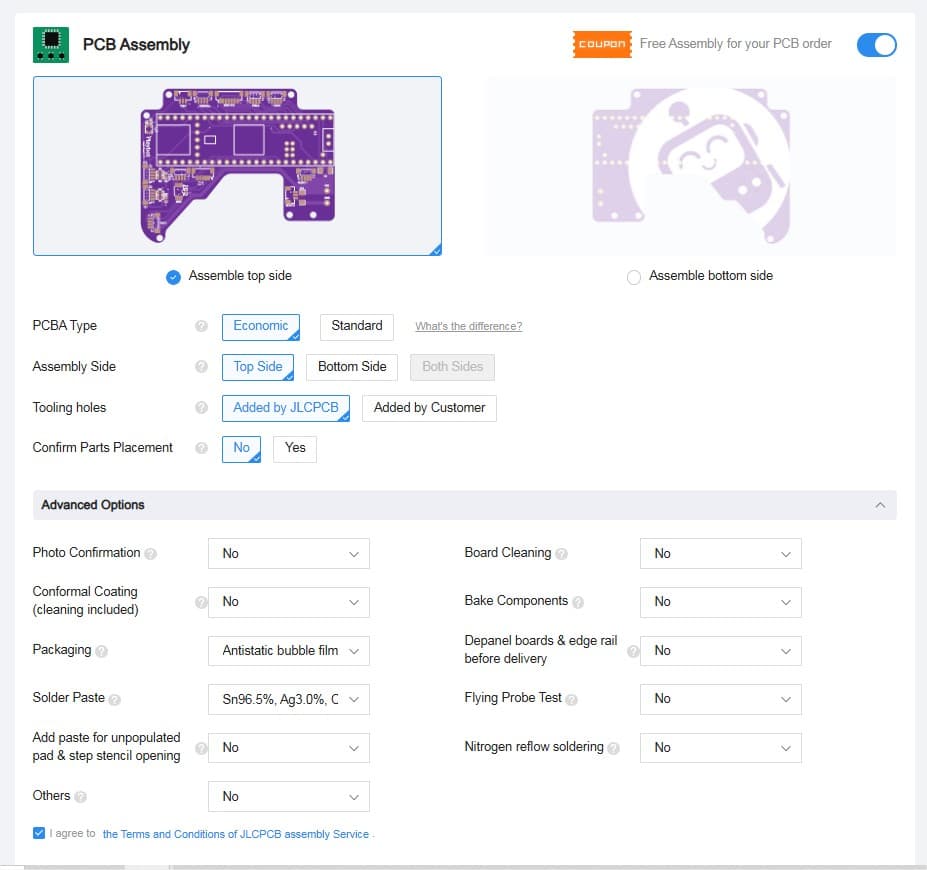Show help for Photo Confirmation
This screenshot has width=927, height=870.
(x=151, y=554)
